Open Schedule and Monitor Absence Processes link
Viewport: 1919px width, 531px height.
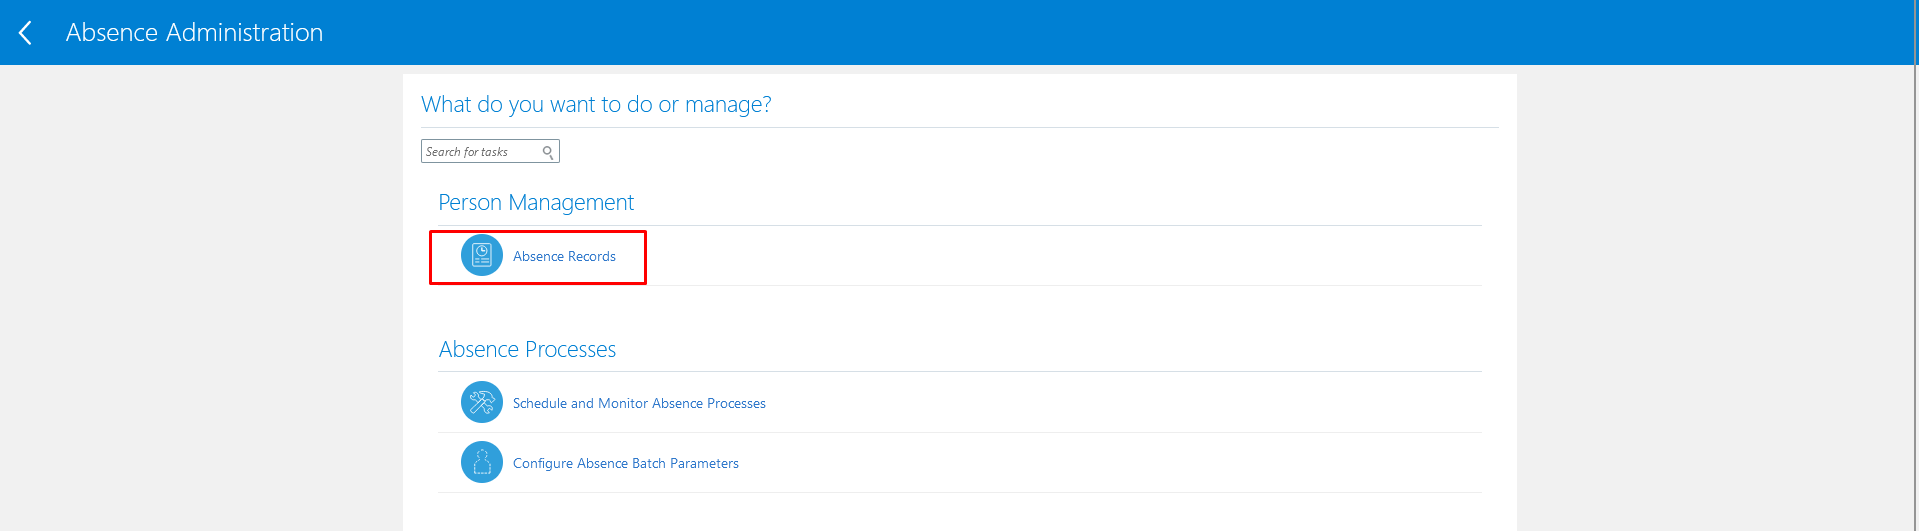[639, 404]
